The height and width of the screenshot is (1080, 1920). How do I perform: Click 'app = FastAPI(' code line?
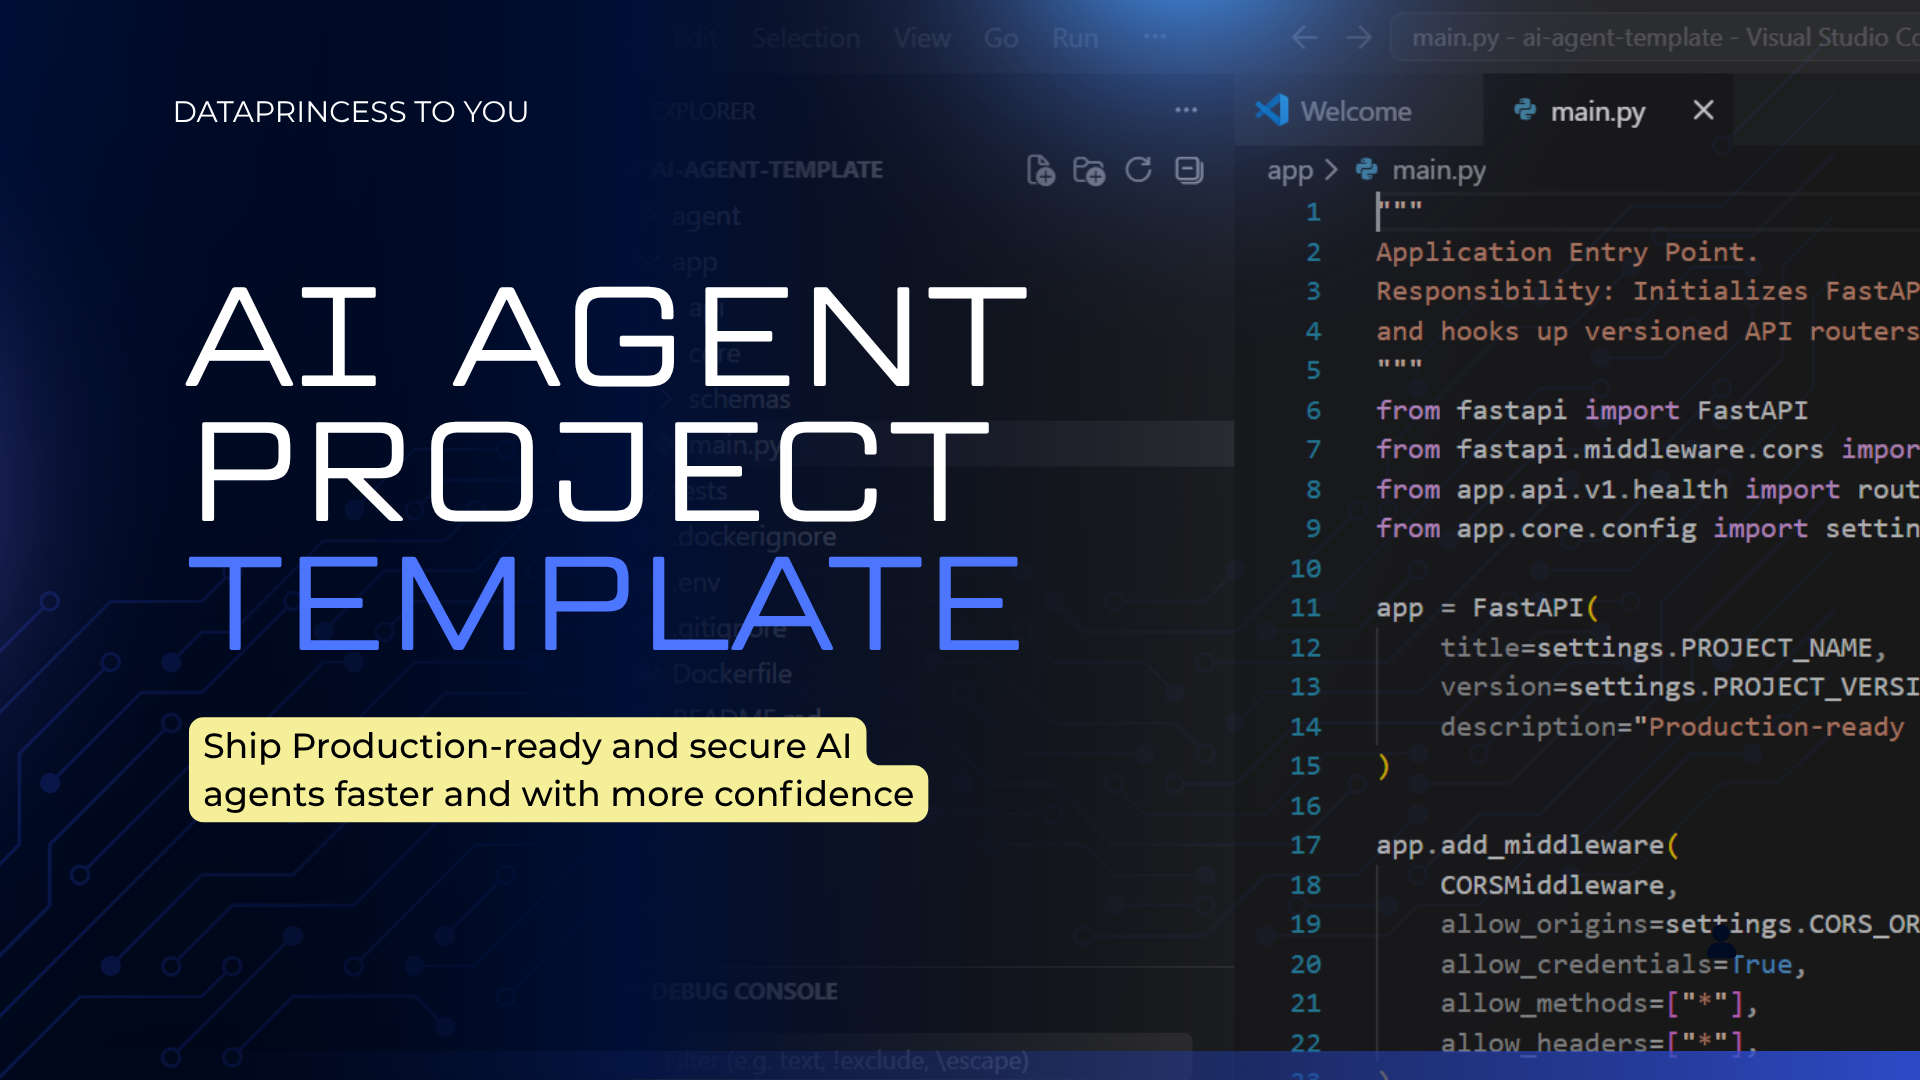[1487, 608]
